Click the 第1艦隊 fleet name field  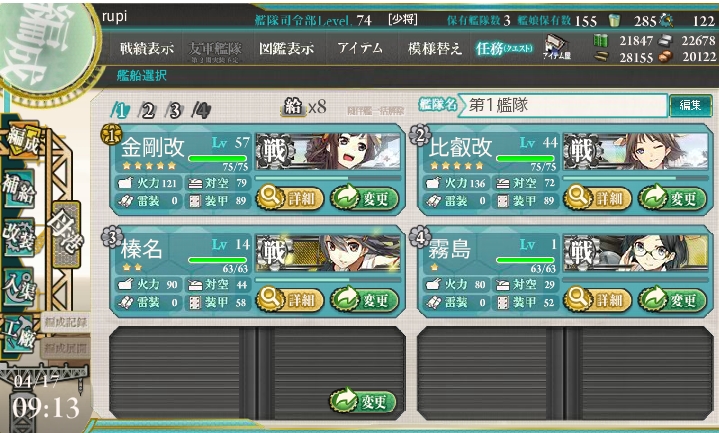[562, 105]
